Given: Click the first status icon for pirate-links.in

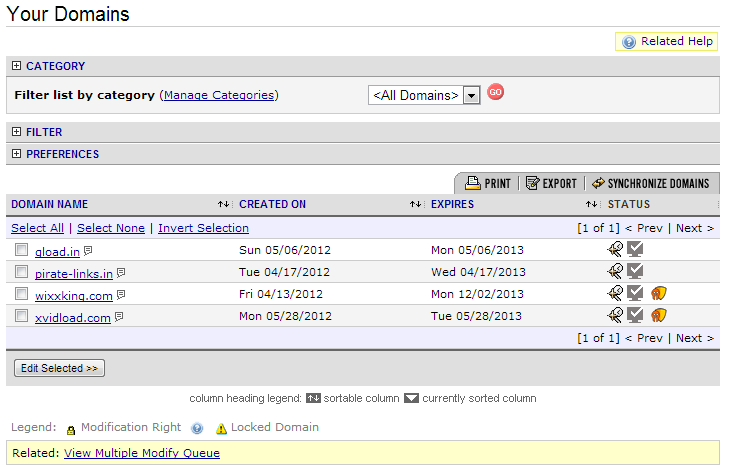Looking at the screenshot, I should [615, 272].
